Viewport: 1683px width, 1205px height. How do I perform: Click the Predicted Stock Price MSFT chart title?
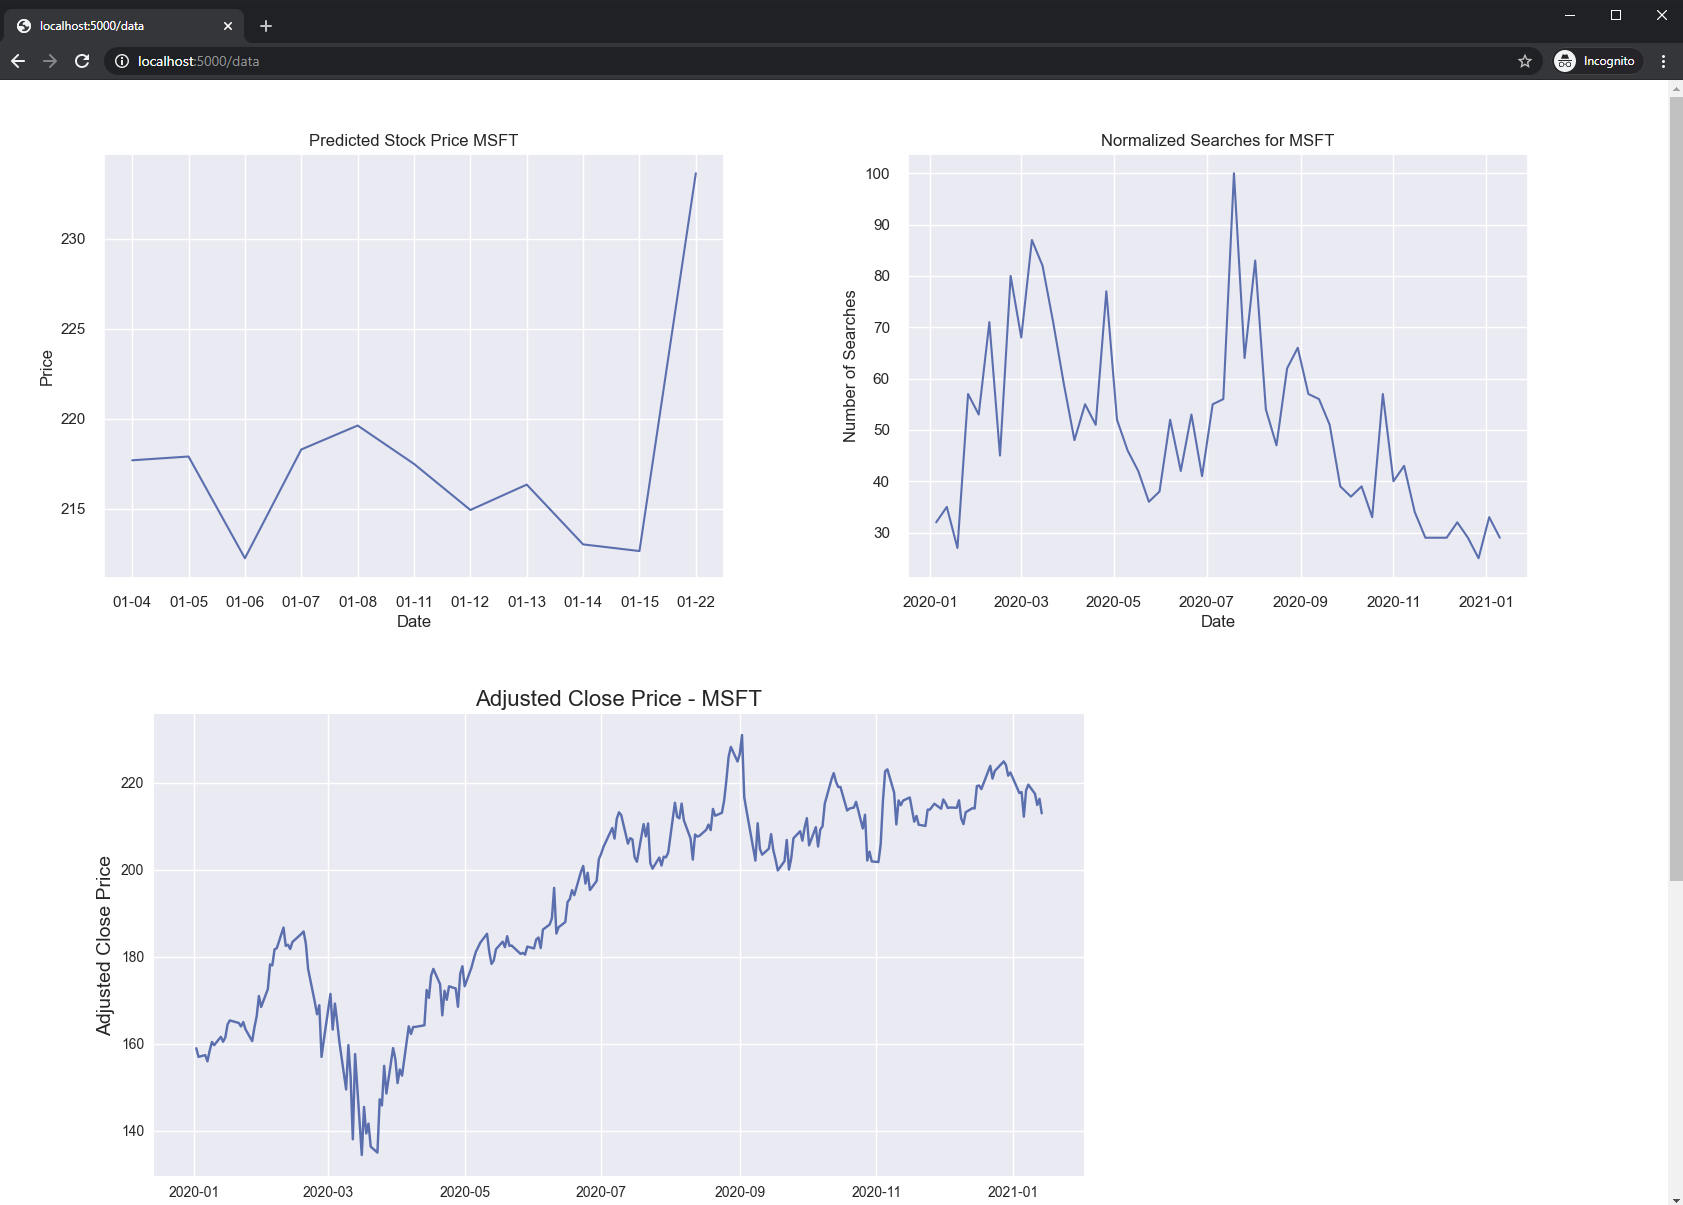pos(413,140)
